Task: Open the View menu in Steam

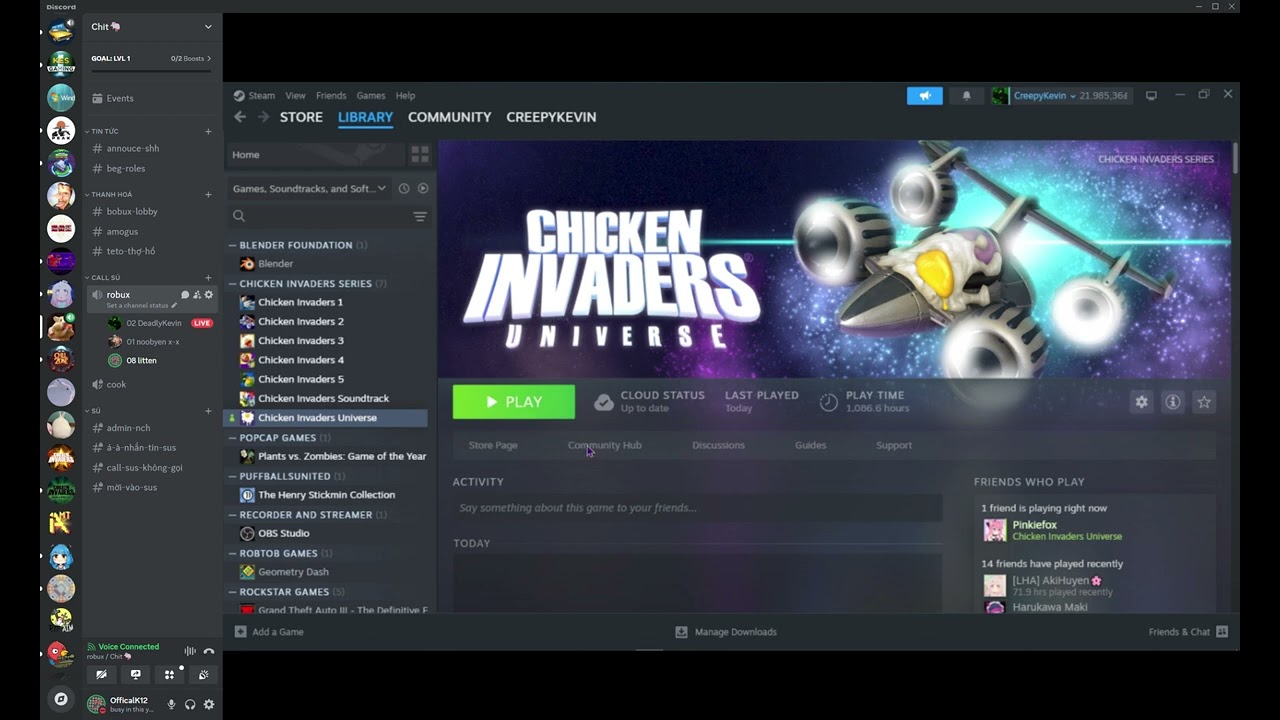Action: click(295, 96)
